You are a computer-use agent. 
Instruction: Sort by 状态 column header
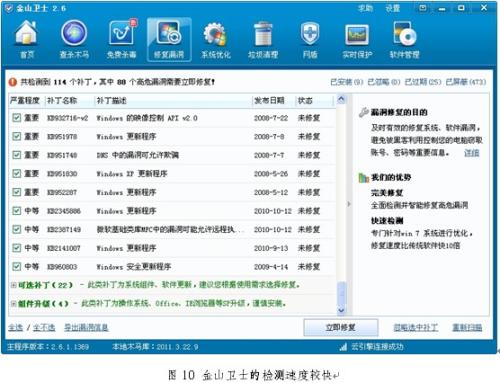[305, 100]
